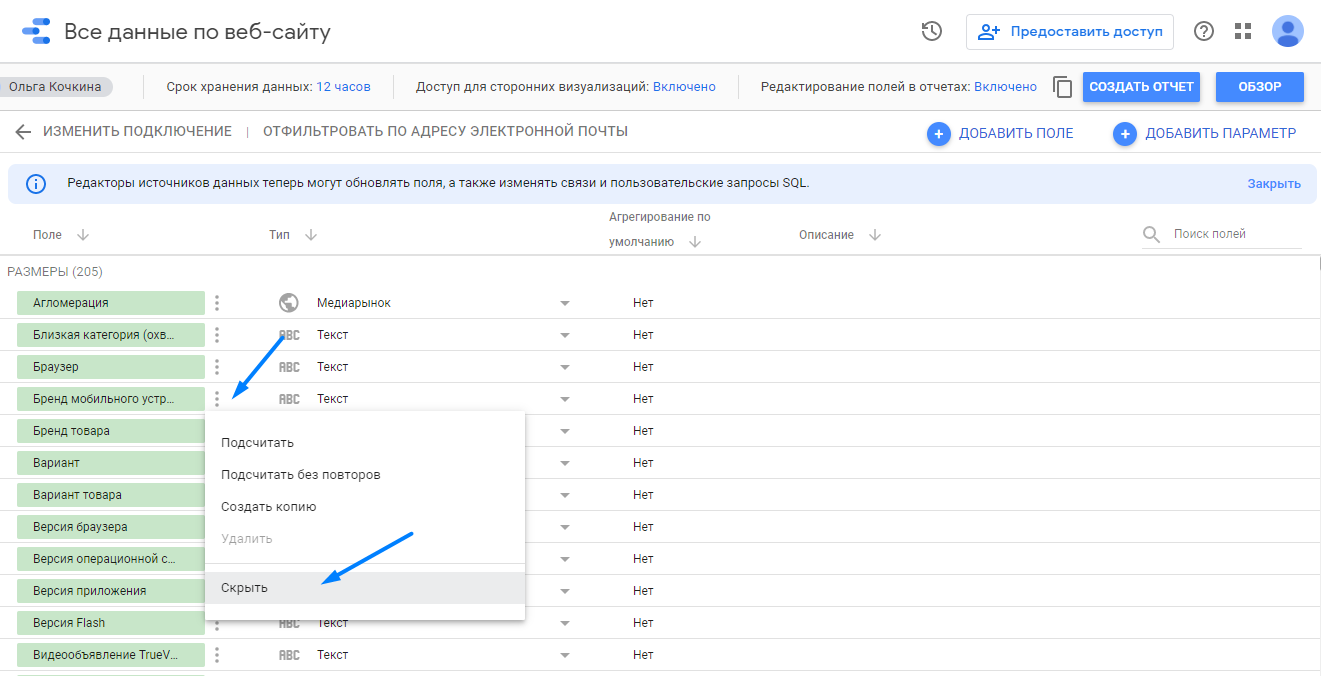Expand type dropdown for Агломерация row
Viewport: 1321px width, 676px height.
(564, 303)
